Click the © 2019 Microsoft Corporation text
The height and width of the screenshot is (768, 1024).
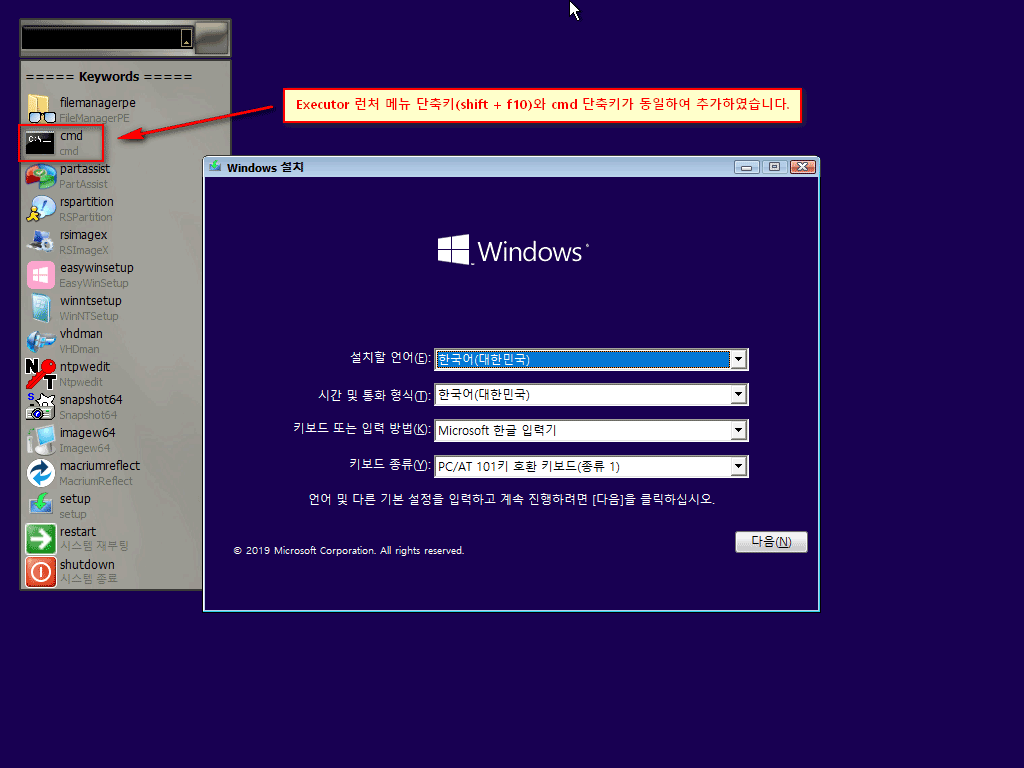point(349,551)
